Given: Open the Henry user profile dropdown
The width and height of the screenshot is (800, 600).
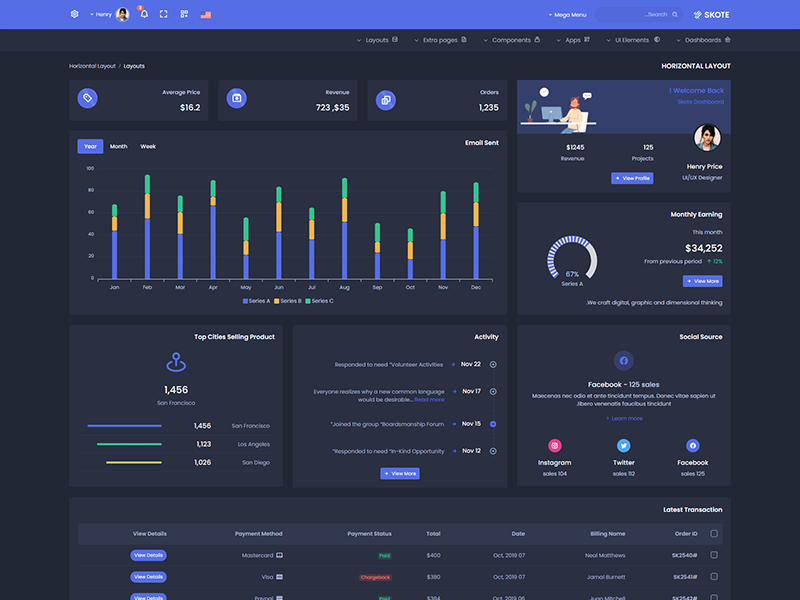Looking at the screenshot, I should [x=109, y=14].
